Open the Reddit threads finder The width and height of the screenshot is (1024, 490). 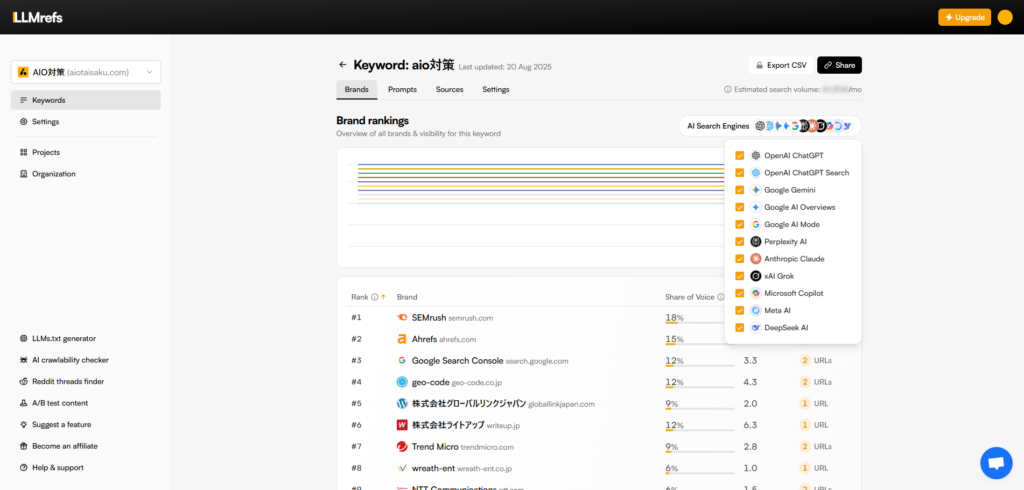coord(67,382)
